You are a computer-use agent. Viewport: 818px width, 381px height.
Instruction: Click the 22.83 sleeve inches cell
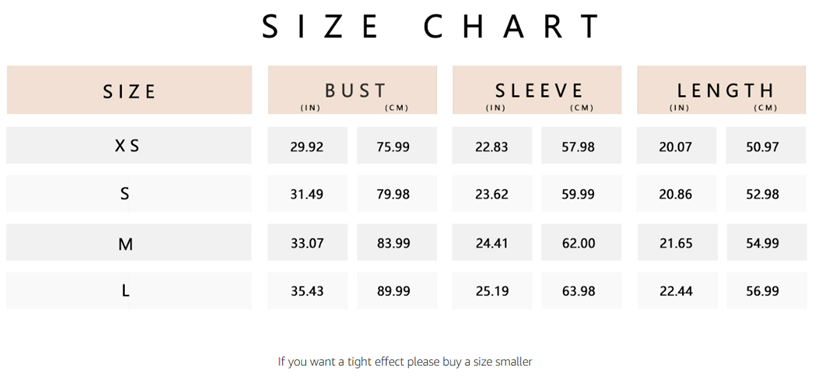tap(492, 146)
